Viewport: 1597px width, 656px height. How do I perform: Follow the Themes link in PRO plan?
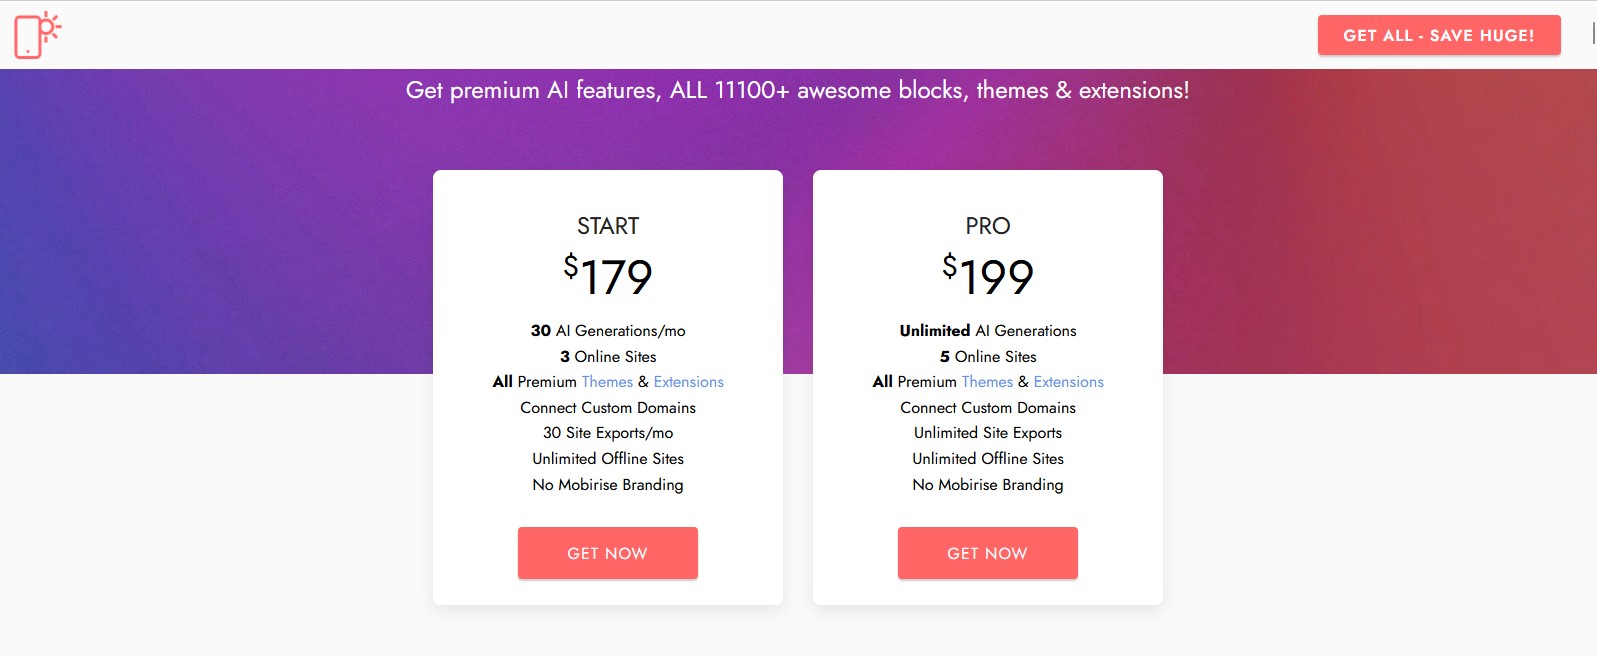pos(987,382)
